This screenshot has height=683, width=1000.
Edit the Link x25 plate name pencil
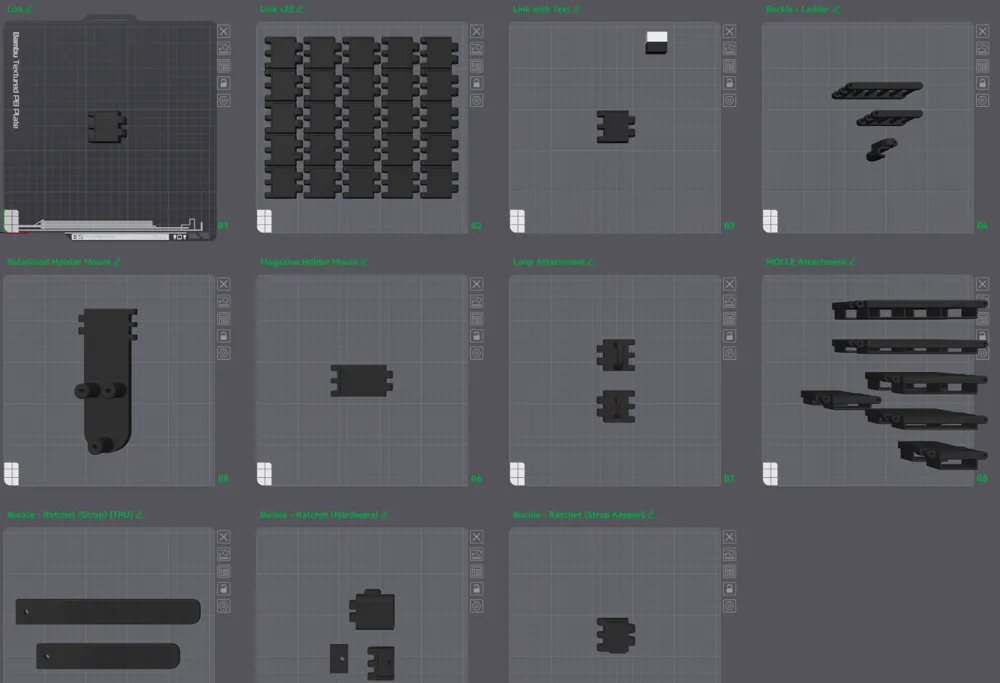(300, 9)
